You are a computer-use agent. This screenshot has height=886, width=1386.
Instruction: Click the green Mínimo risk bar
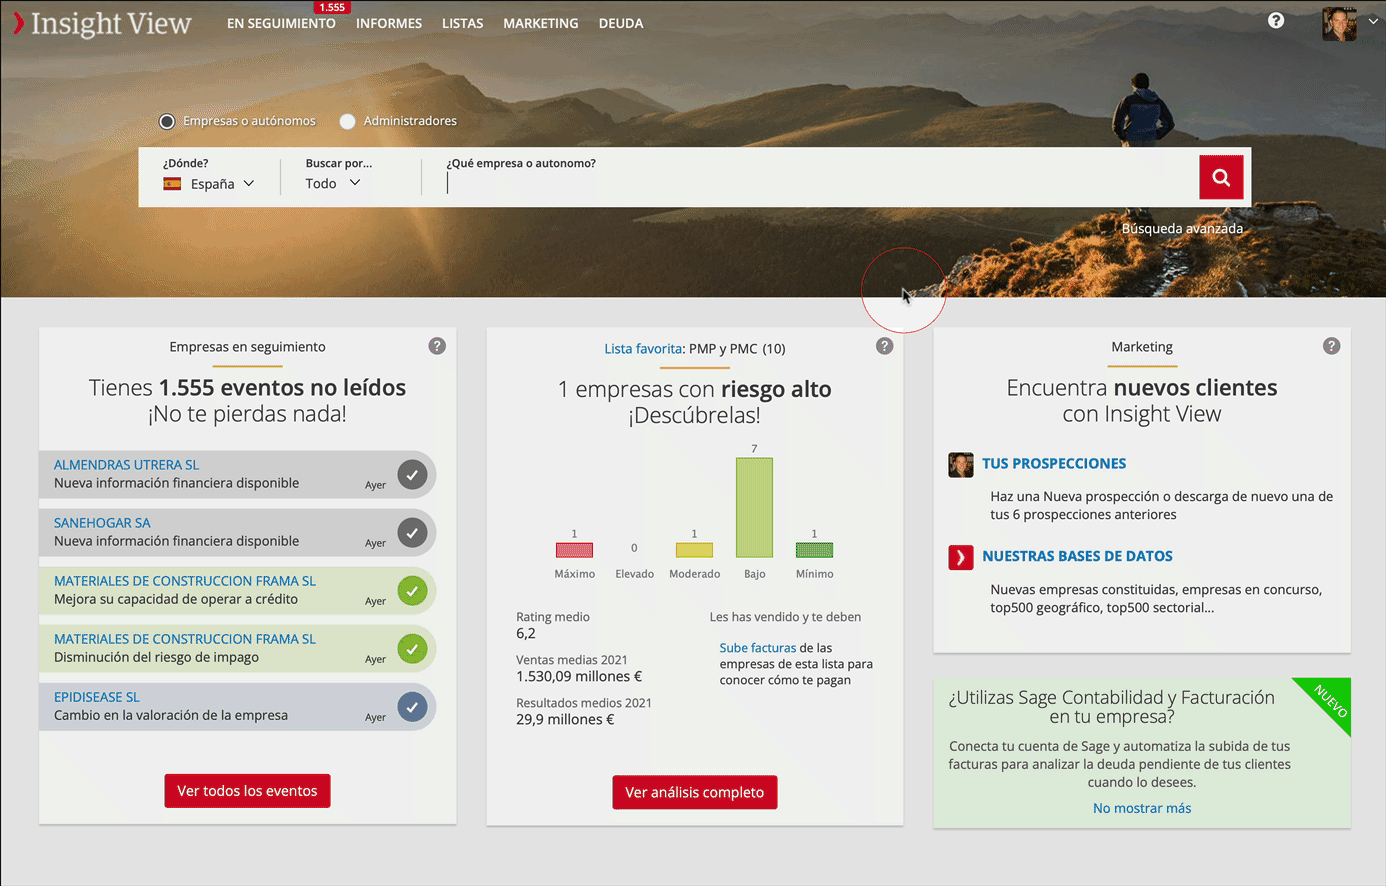click(814, 550)
